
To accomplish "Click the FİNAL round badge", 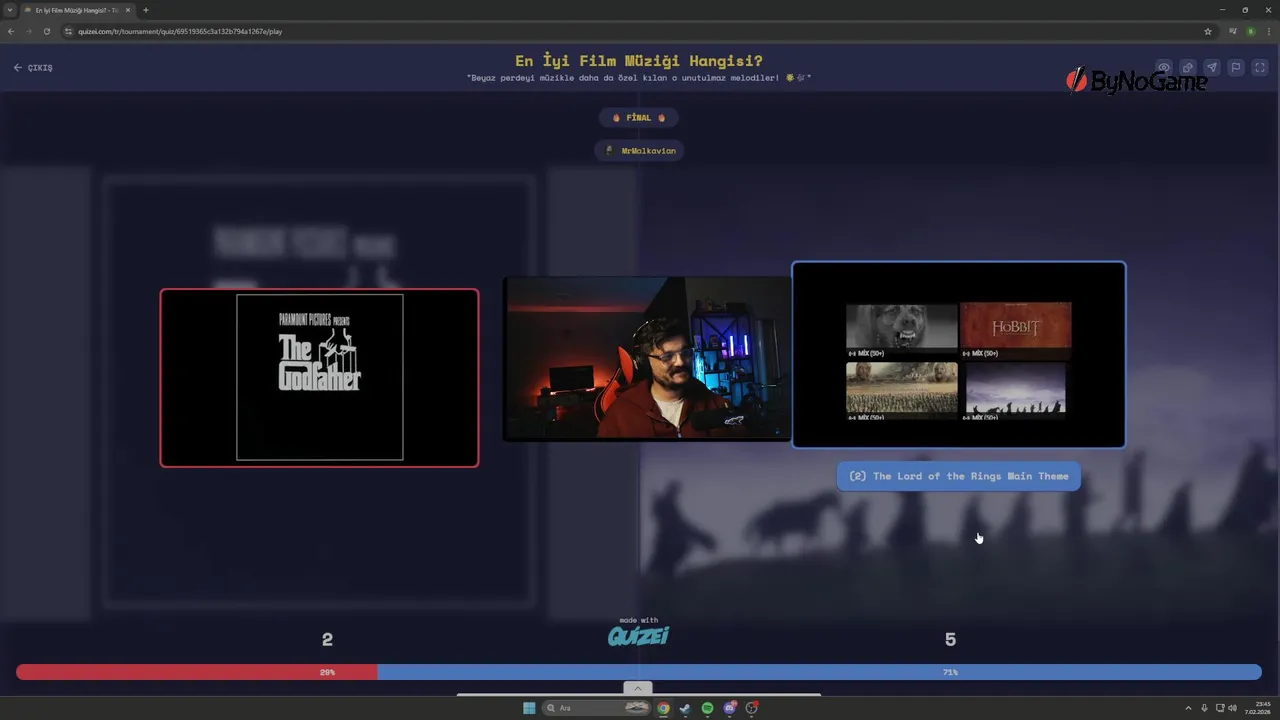I will click(639, 118).
